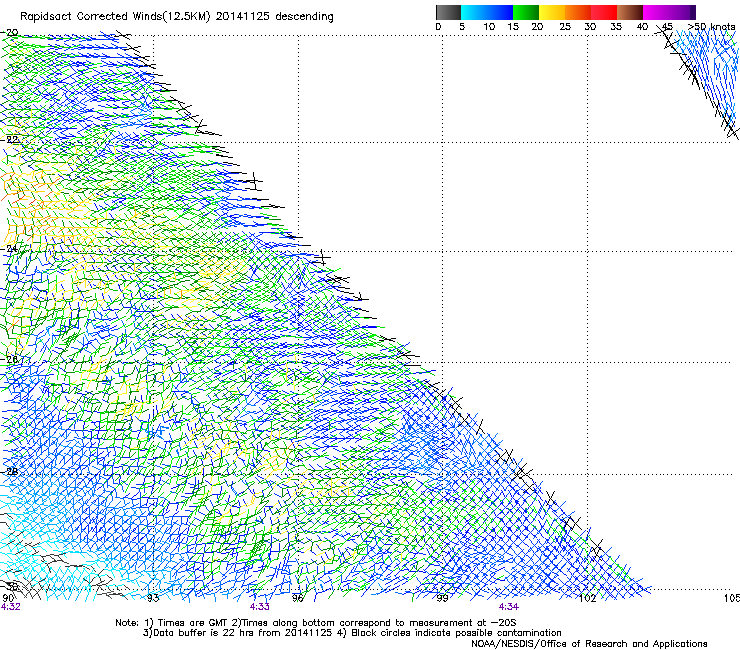Click the legend tick label '25'
Viewport: 740px width, 650px height.
point(565,27)
